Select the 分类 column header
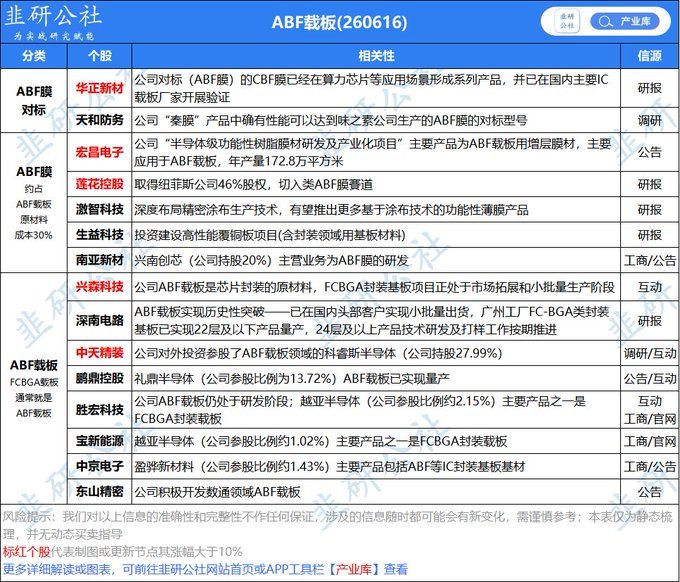The image size is (680, 582). click(34, 56)
